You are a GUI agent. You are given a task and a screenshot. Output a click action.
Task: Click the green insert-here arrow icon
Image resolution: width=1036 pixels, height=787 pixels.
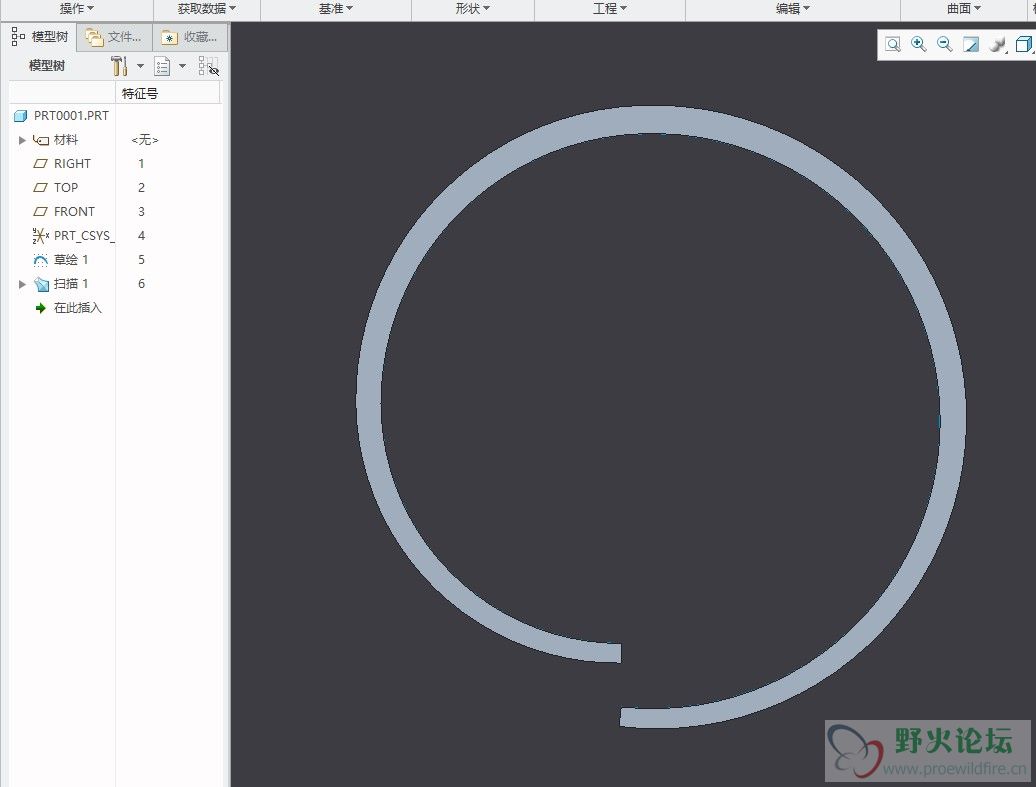pyautogui.click(x=40, y=308)
